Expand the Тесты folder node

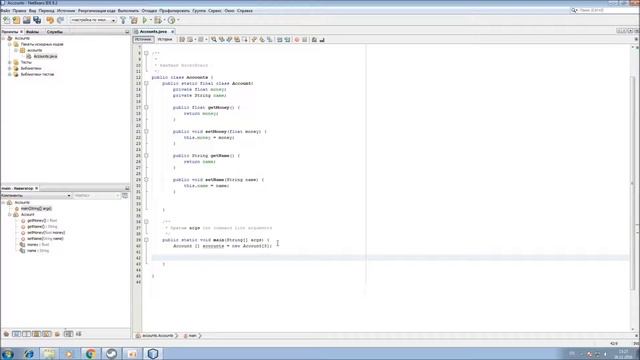click(10, 62)
